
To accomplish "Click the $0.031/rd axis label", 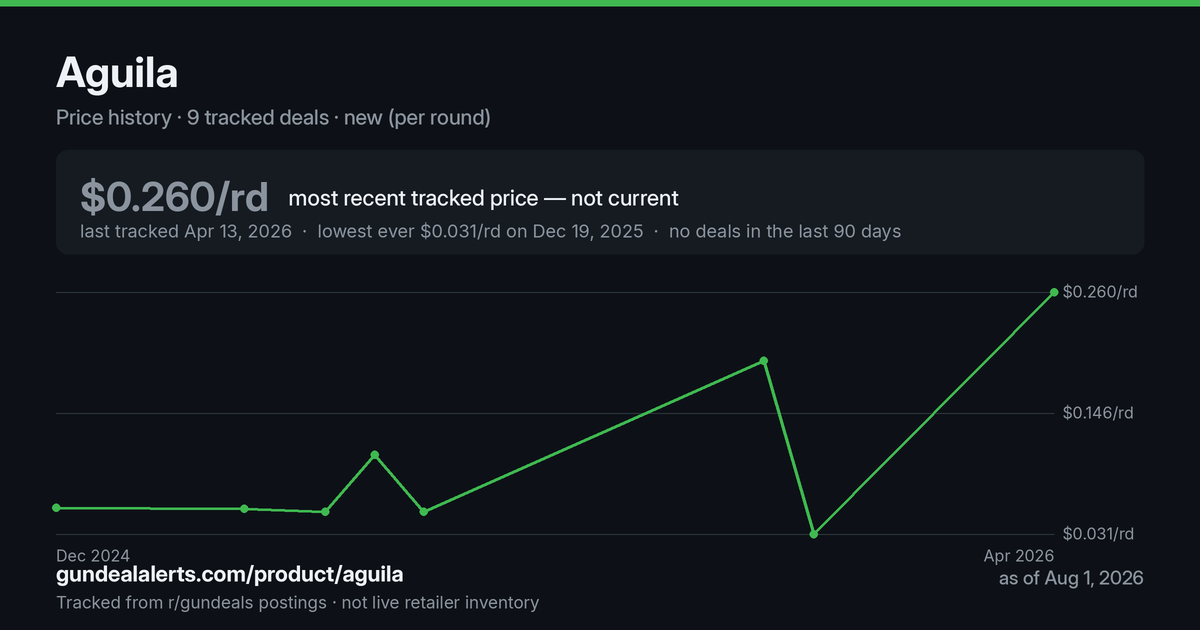I will click(1098, 534).
